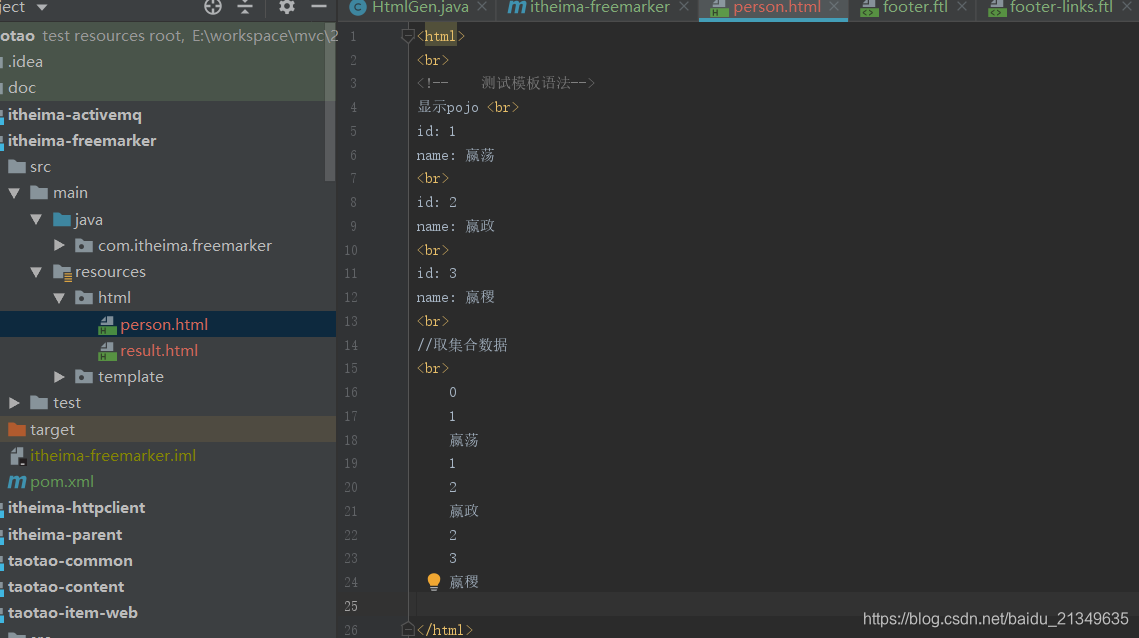Click footer-links.ftl tab file icon
The height and width of the screenshot is (638, 1139).
997,8
